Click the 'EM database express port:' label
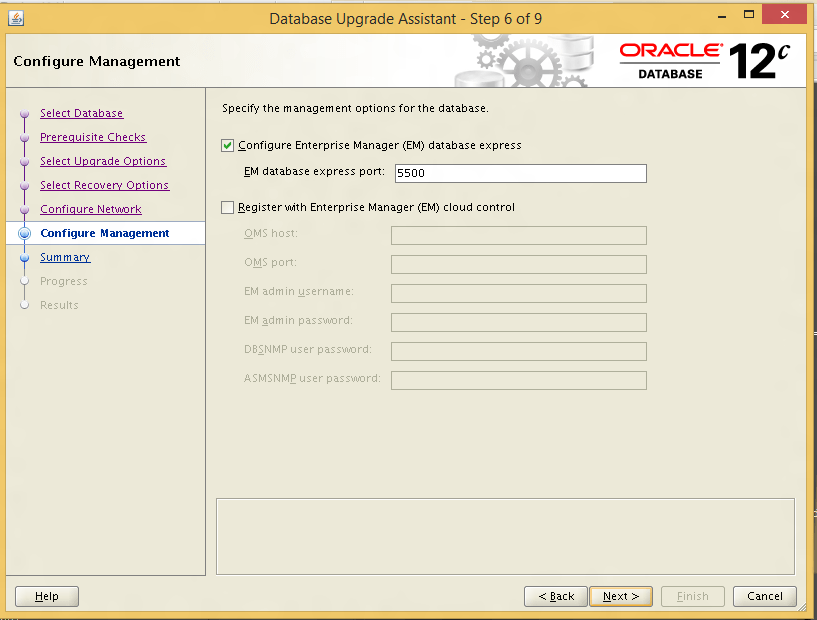Image resolution: width=817 pixels, height=620 pixels. coord(314,171)
